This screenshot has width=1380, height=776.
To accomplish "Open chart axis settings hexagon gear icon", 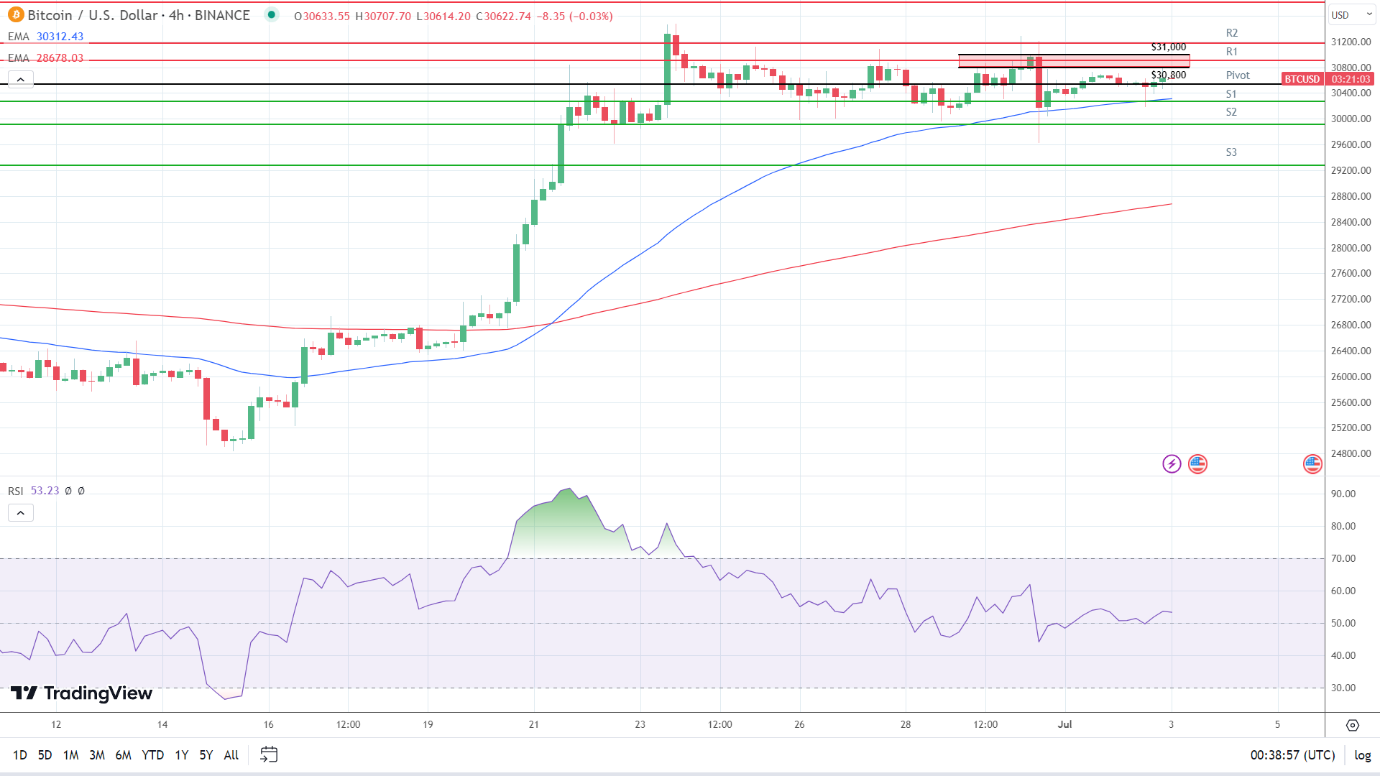I will [x=1352, y=725].
